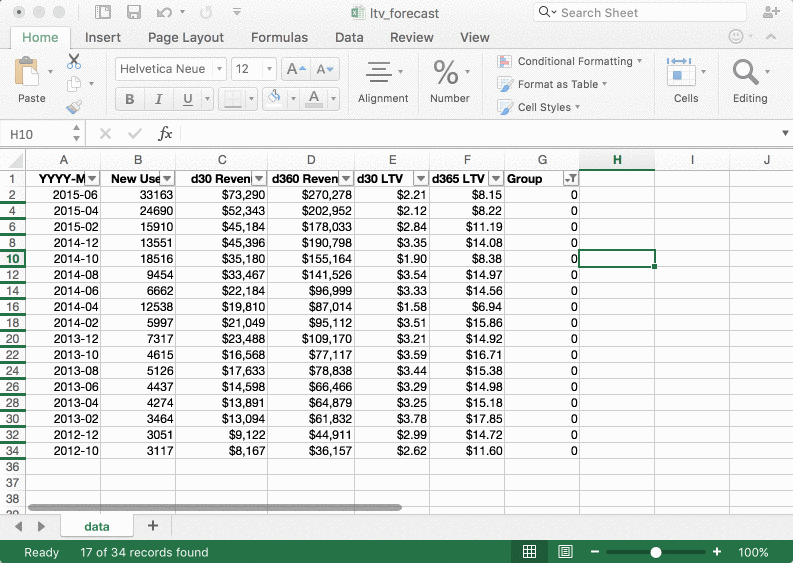Apply fill color paint bucket

275,98
